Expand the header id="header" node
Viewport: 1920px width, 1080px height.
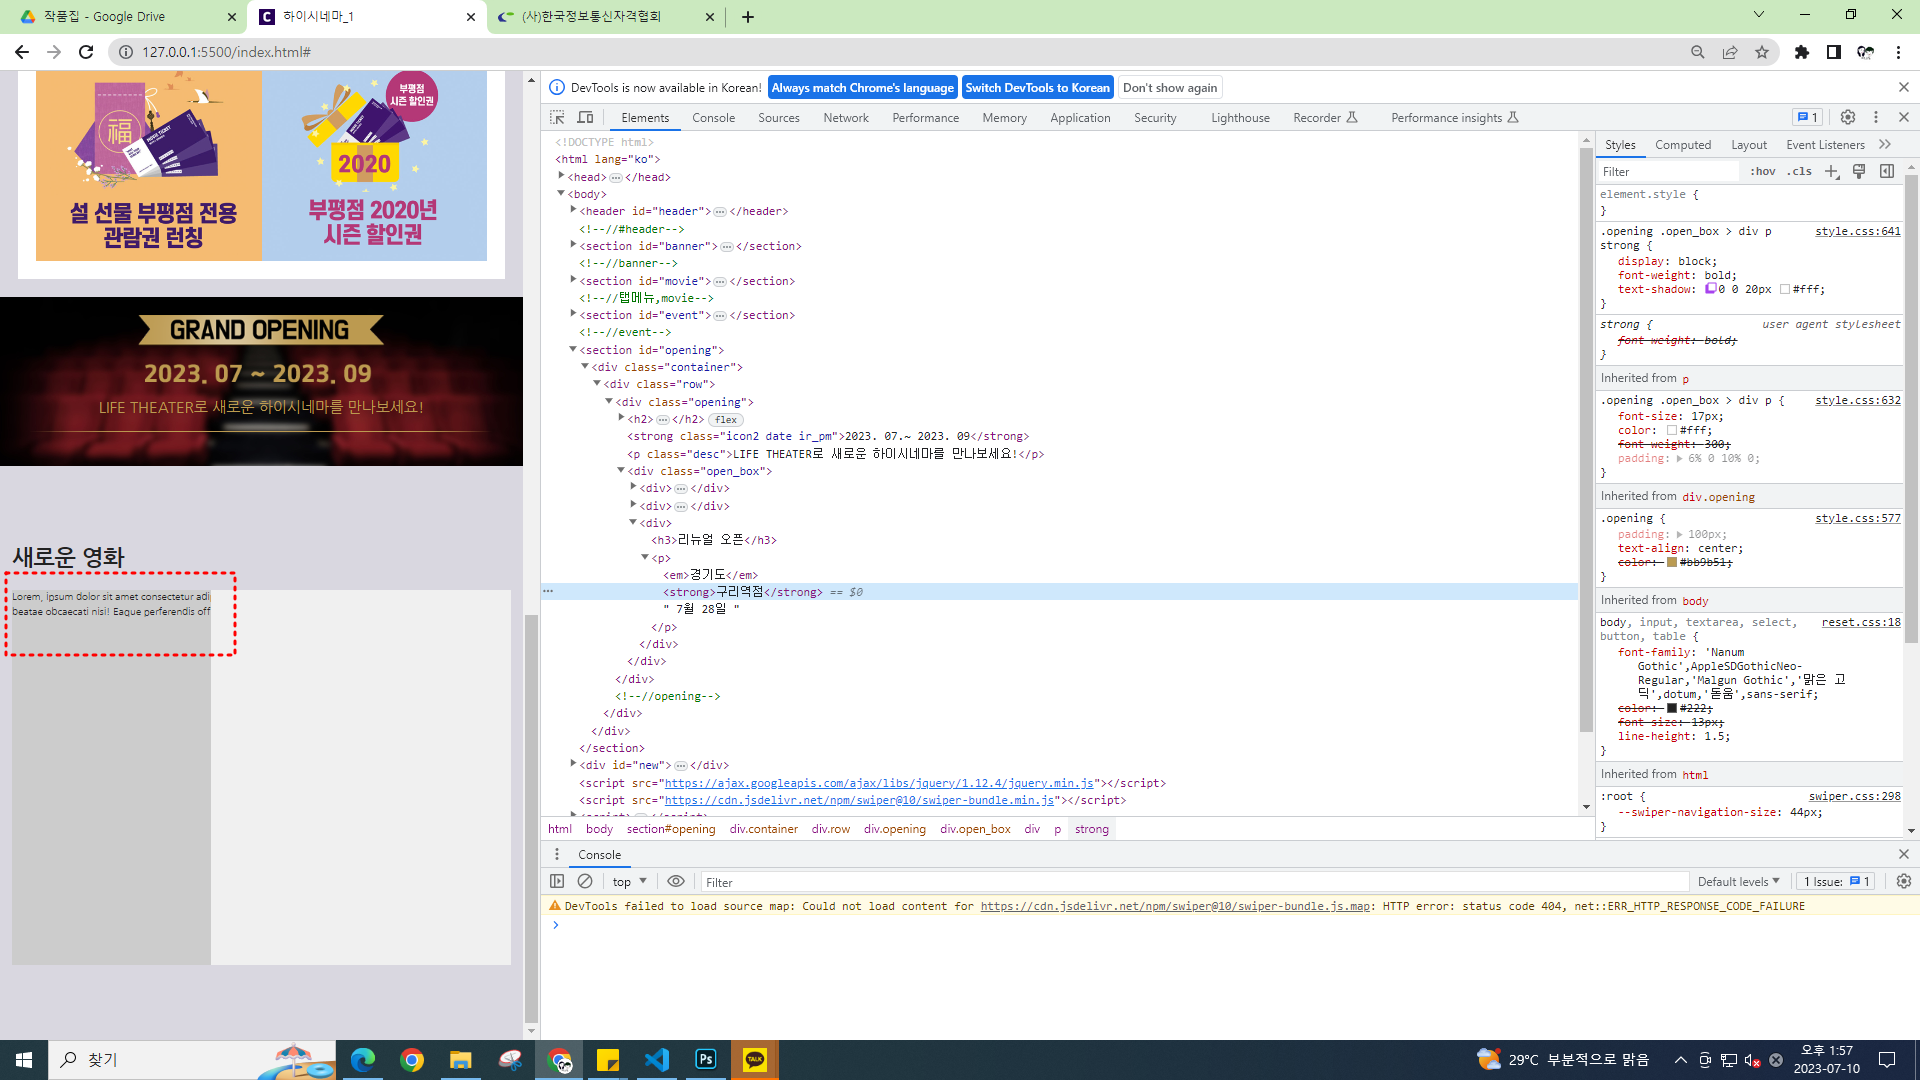click(573, 211)
